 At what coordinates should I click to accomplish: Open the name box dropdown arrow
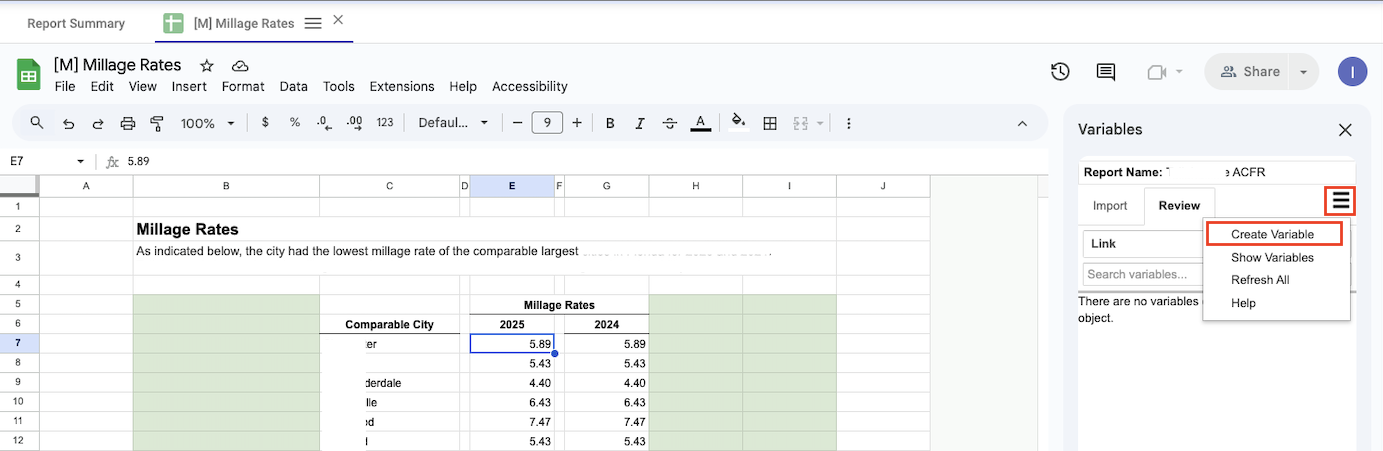(80, 161)
